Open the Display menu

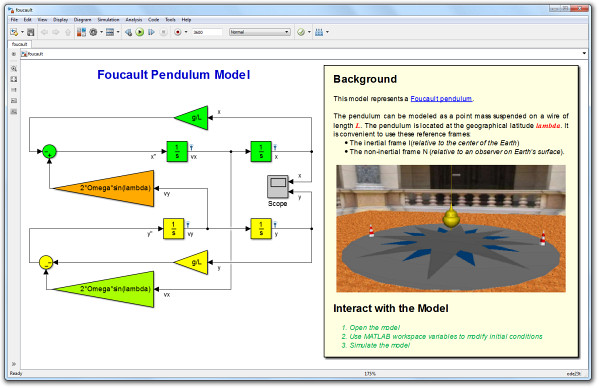tap(60, 20)
